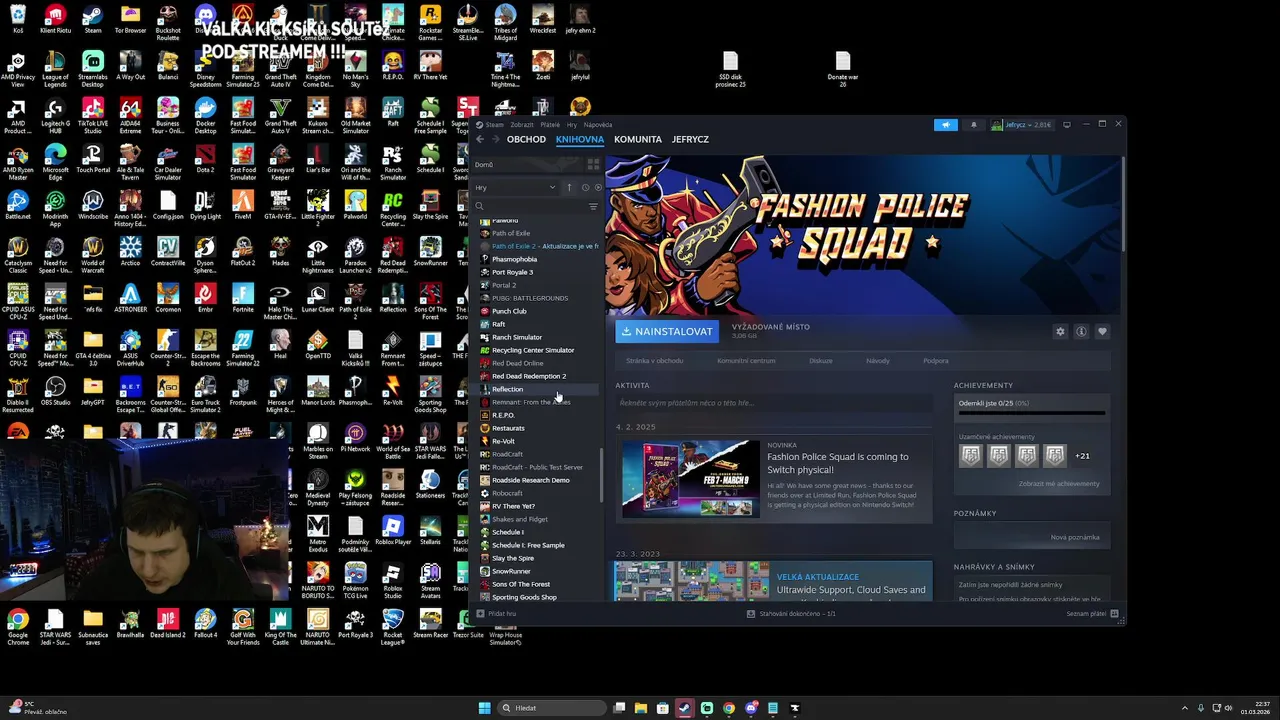Click Windows taskbar search box Hledat
The image size is (1280, 720).
pos(553,708)
